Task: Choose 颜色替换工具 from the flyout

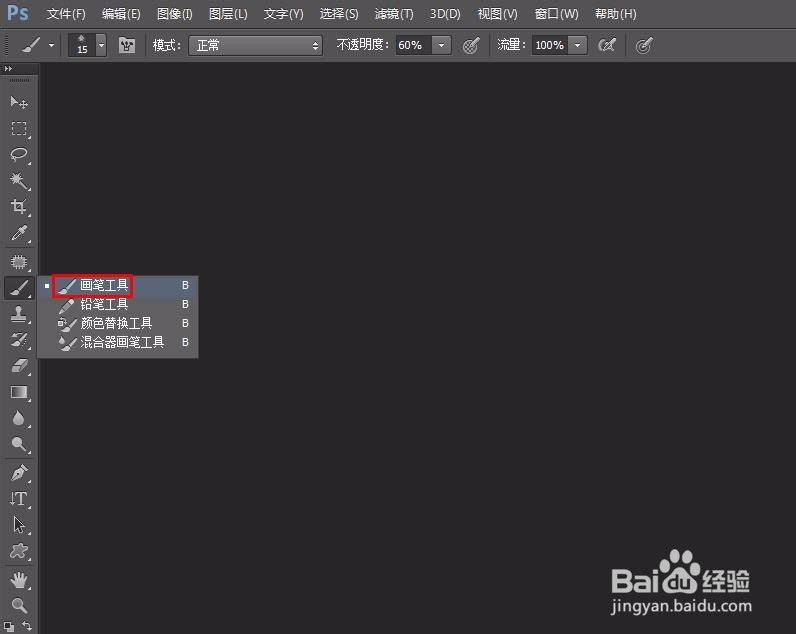Action: point(118,323)
